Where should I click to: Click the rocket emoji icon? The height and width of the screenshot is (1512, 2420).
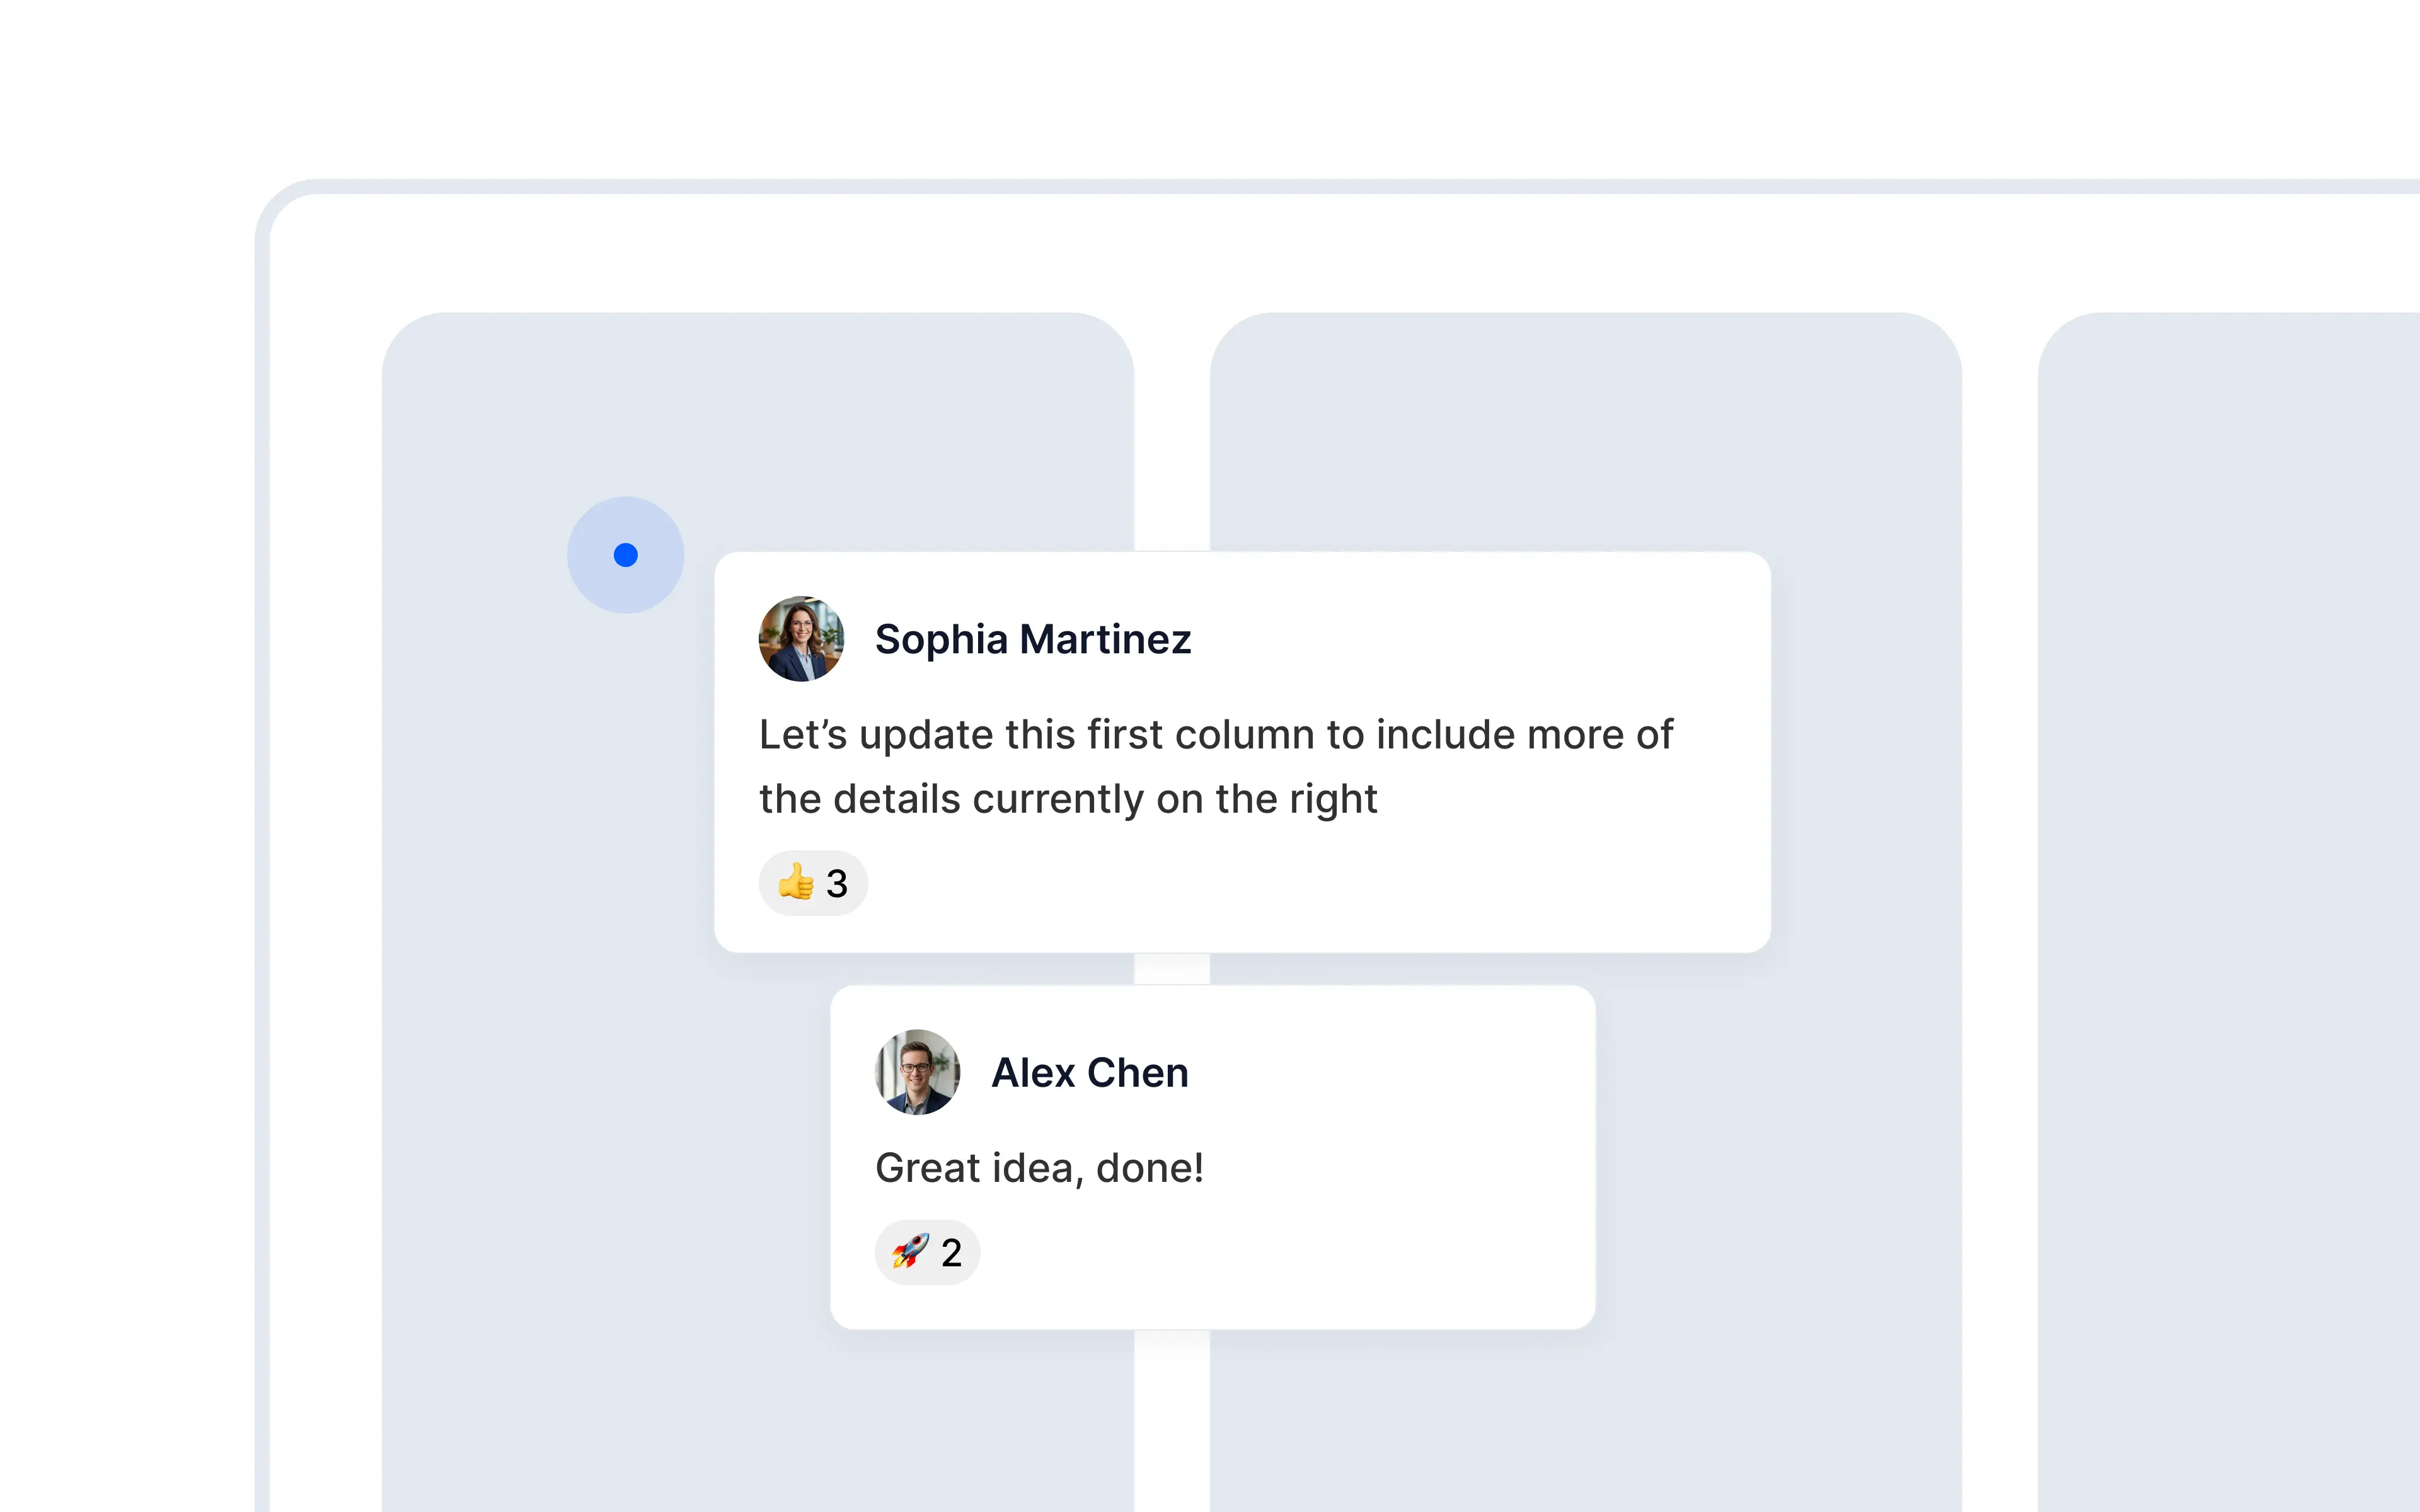pyautogui.click(x=910, y=1251)
